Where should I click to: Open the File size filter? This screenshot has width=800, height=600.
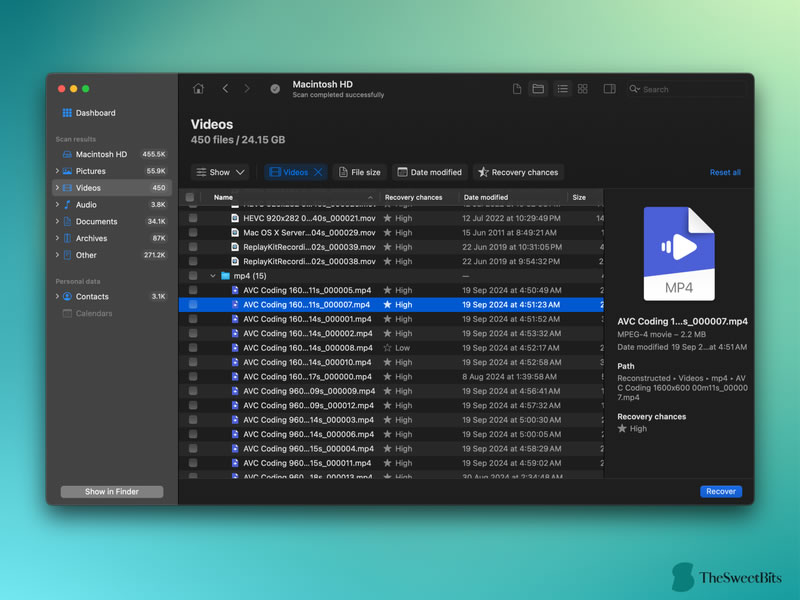pyautogui.click(x=360, y=172)
